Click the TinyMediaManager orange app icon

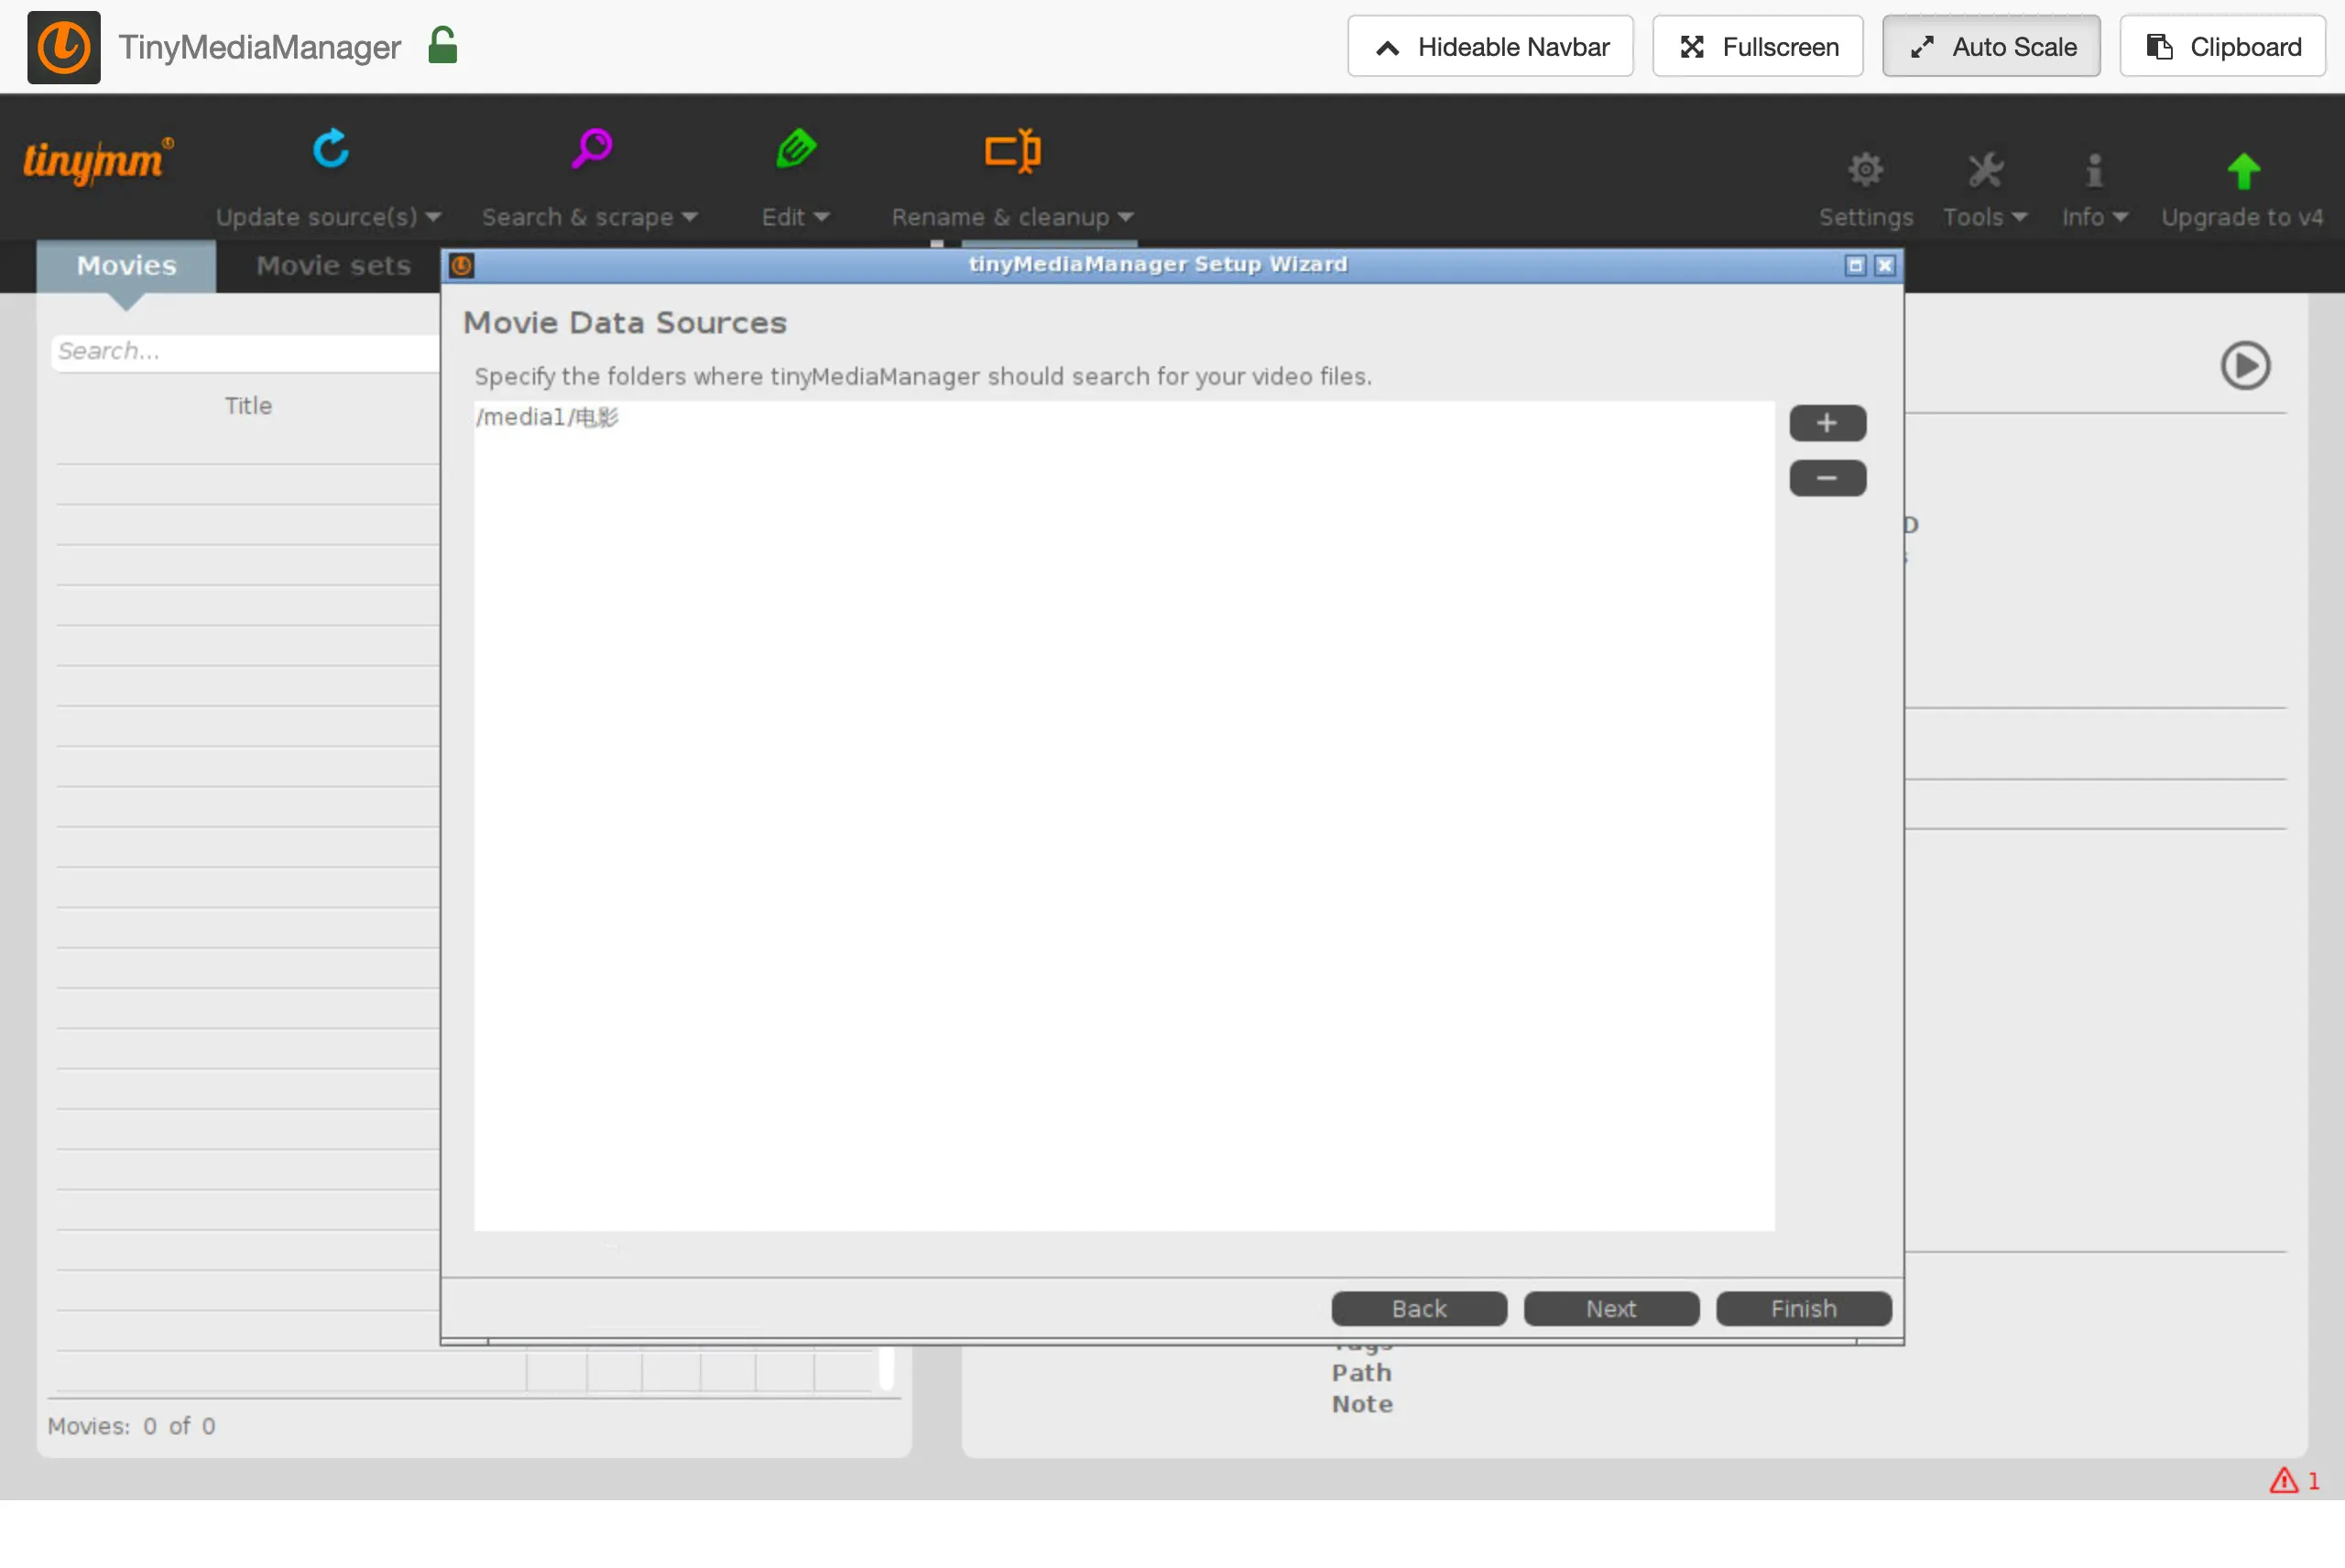[64, 47]
